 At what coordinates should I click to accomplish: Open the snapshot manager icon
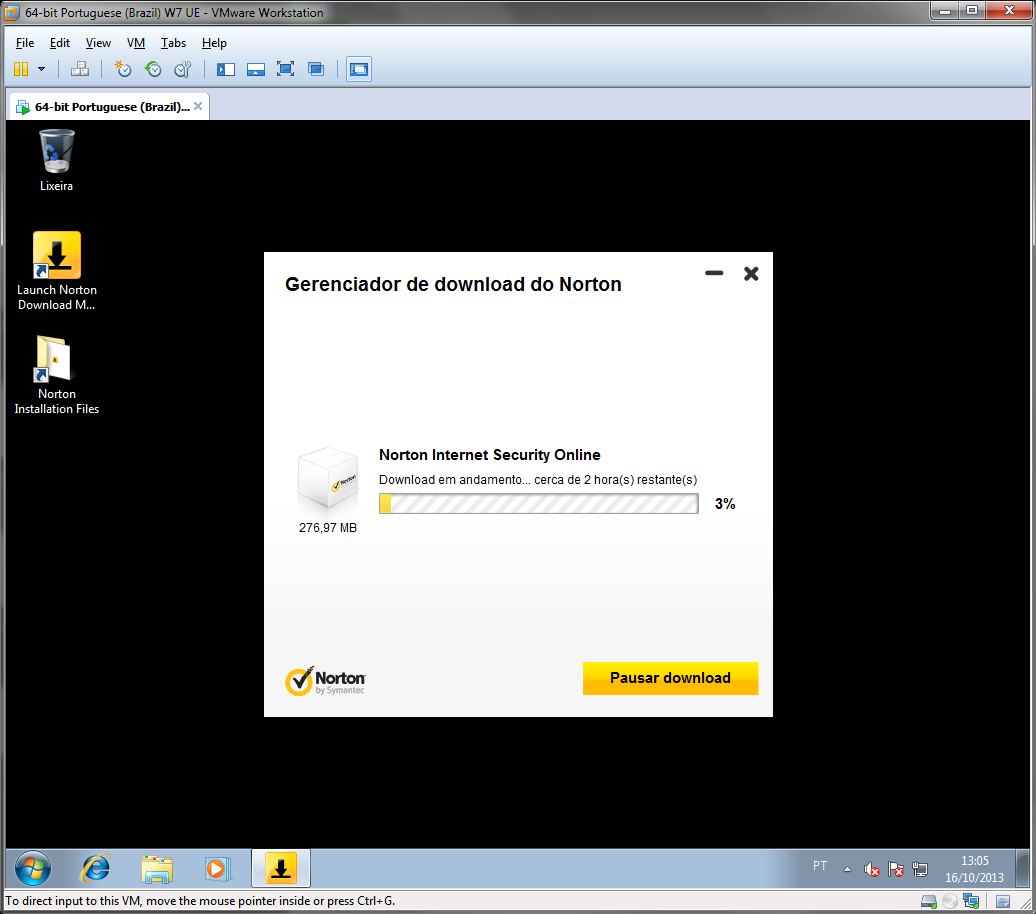click(182, 69)
